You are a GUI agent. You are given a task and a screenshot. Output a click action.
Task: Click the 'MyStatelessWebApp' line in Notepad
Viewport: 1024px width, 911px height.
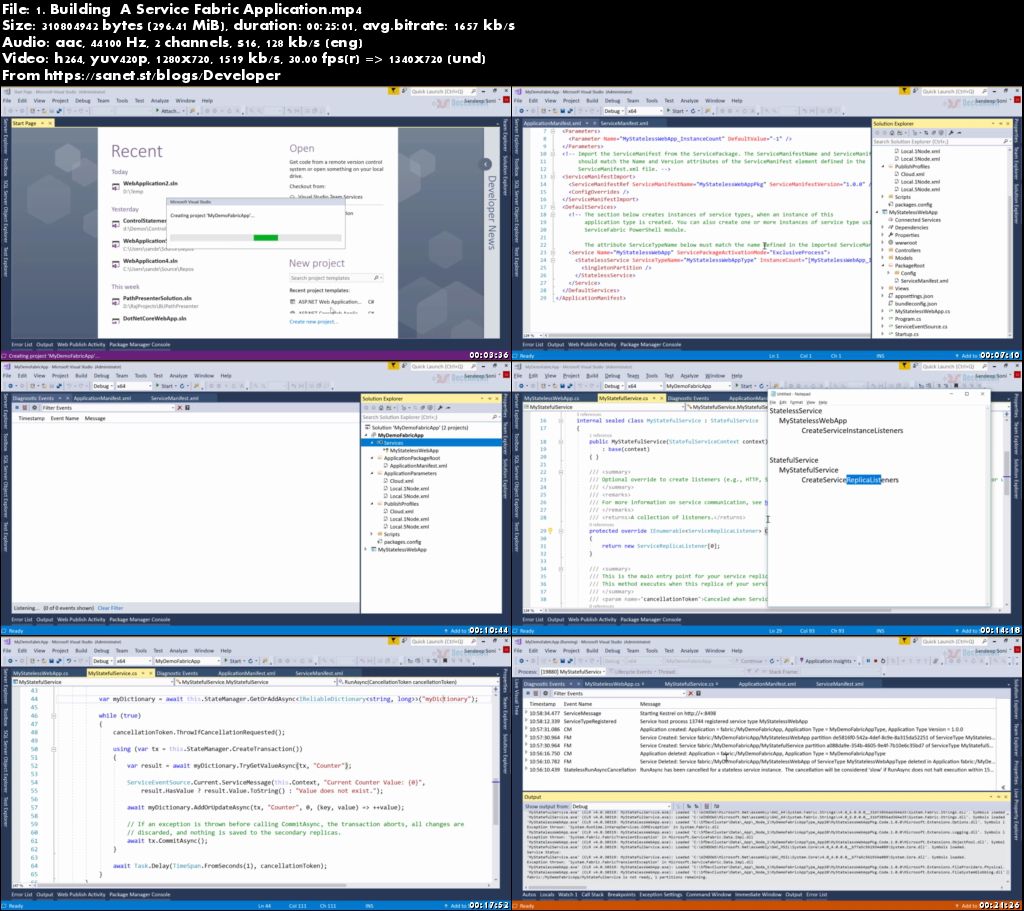click(812, 421)
